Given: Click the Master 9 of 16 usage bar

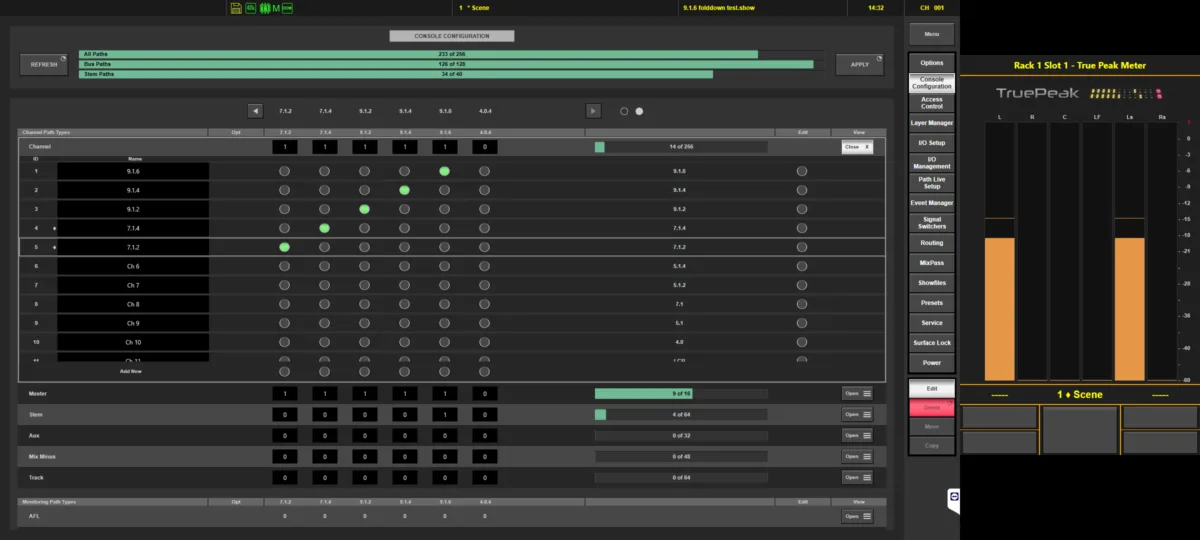Looking at the screenshot, I should point(681,393).
